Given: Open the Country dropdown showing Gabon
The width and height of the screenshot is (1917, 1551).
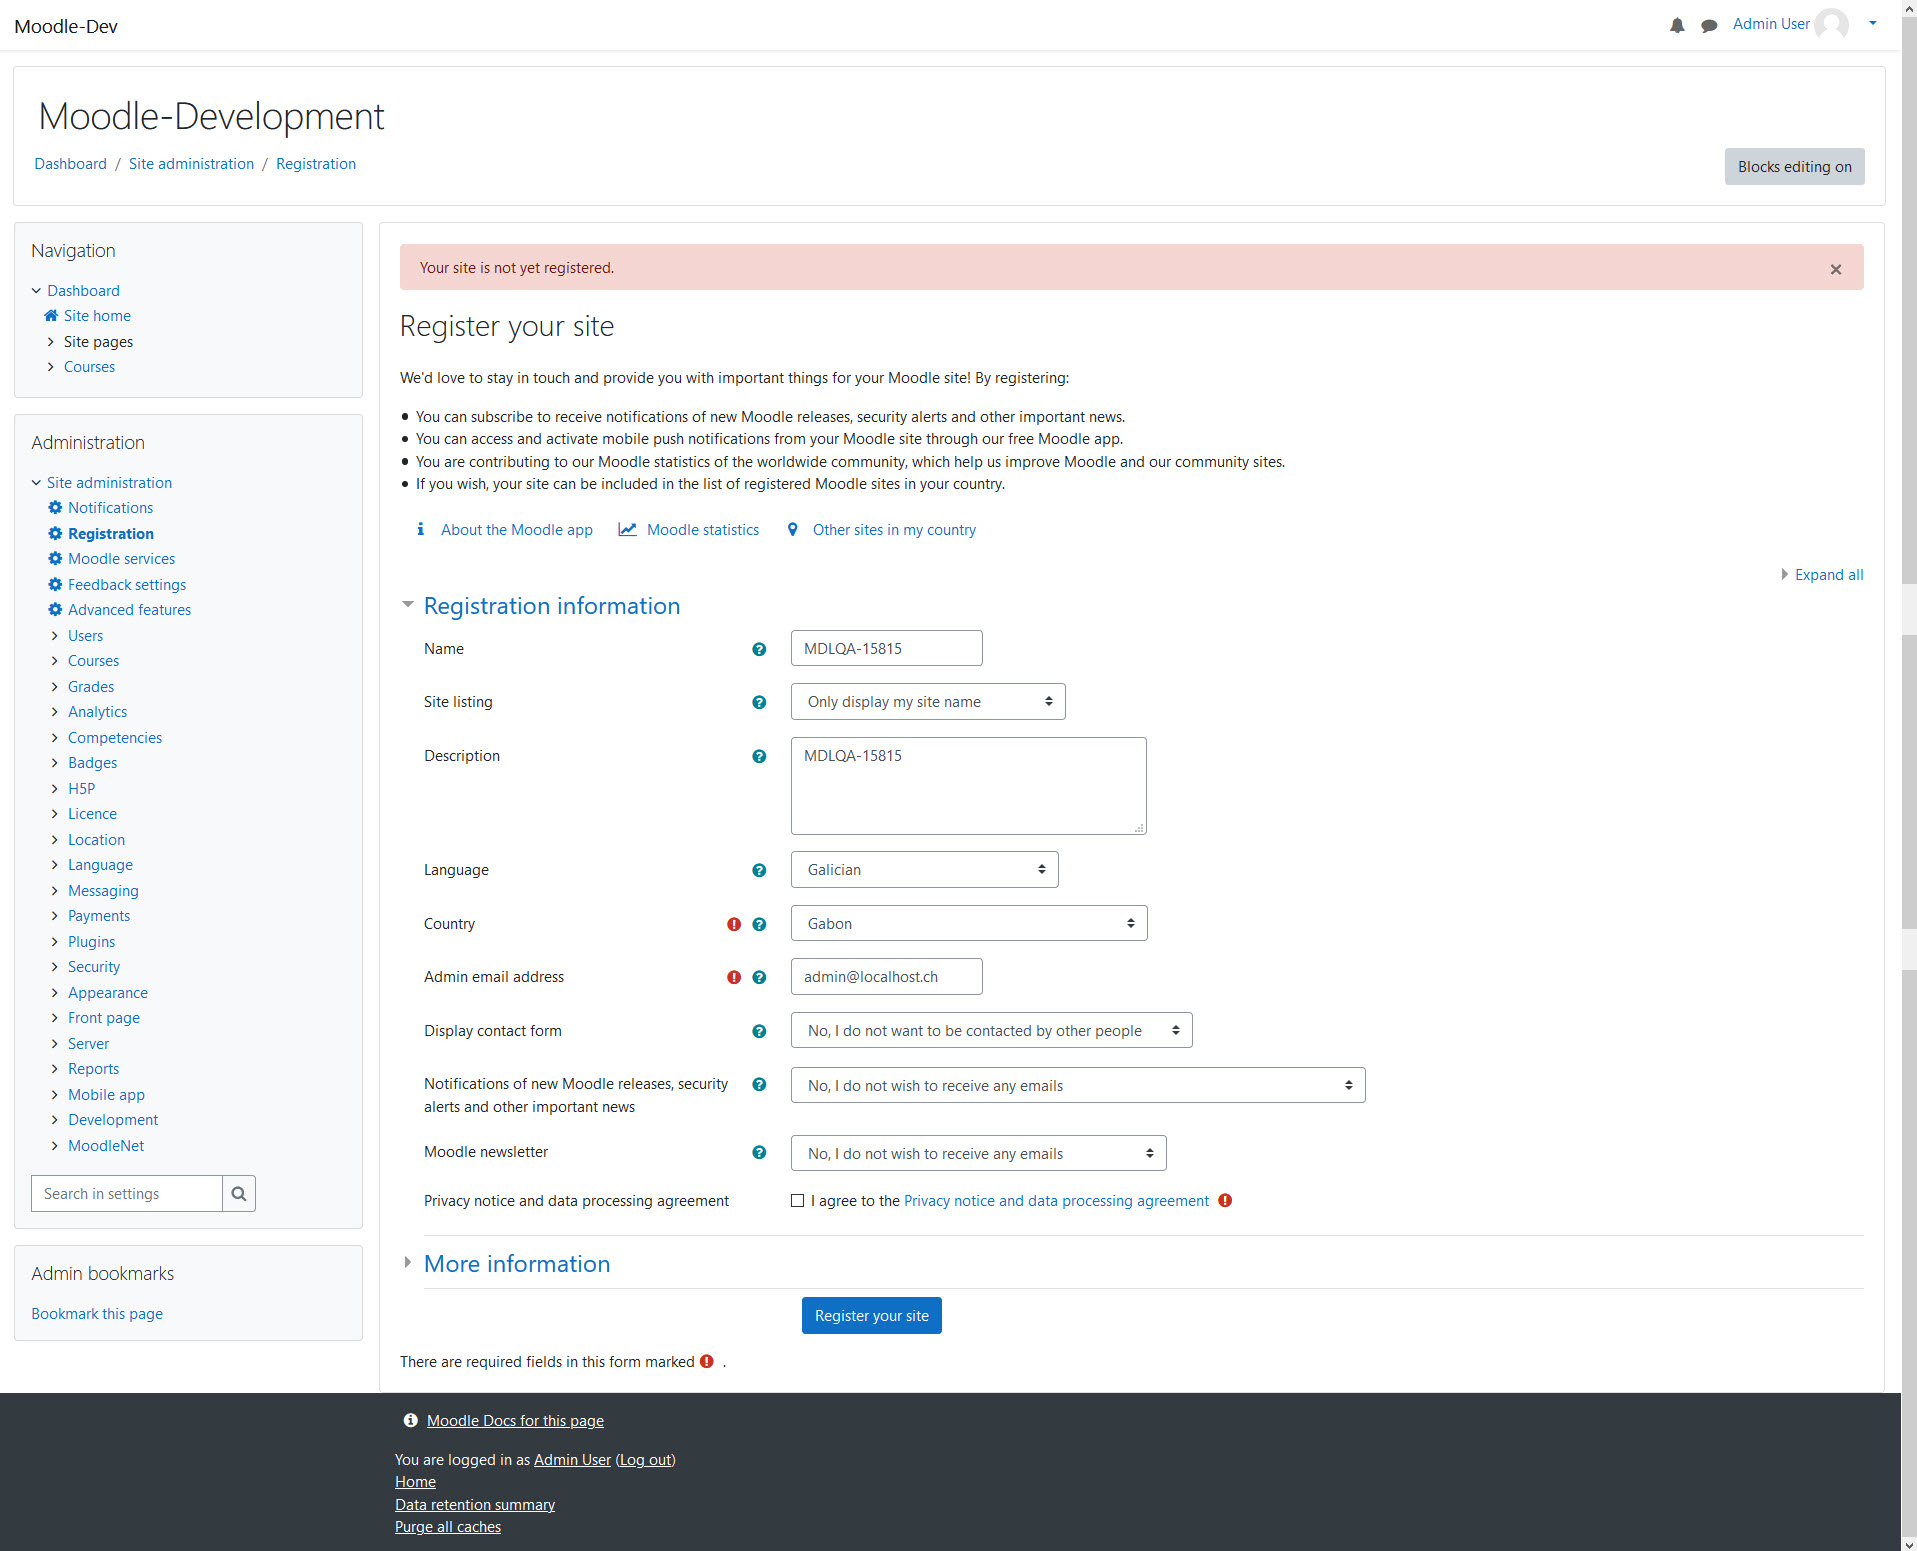Looking at the screenshot, I should [x=969, y=923].
